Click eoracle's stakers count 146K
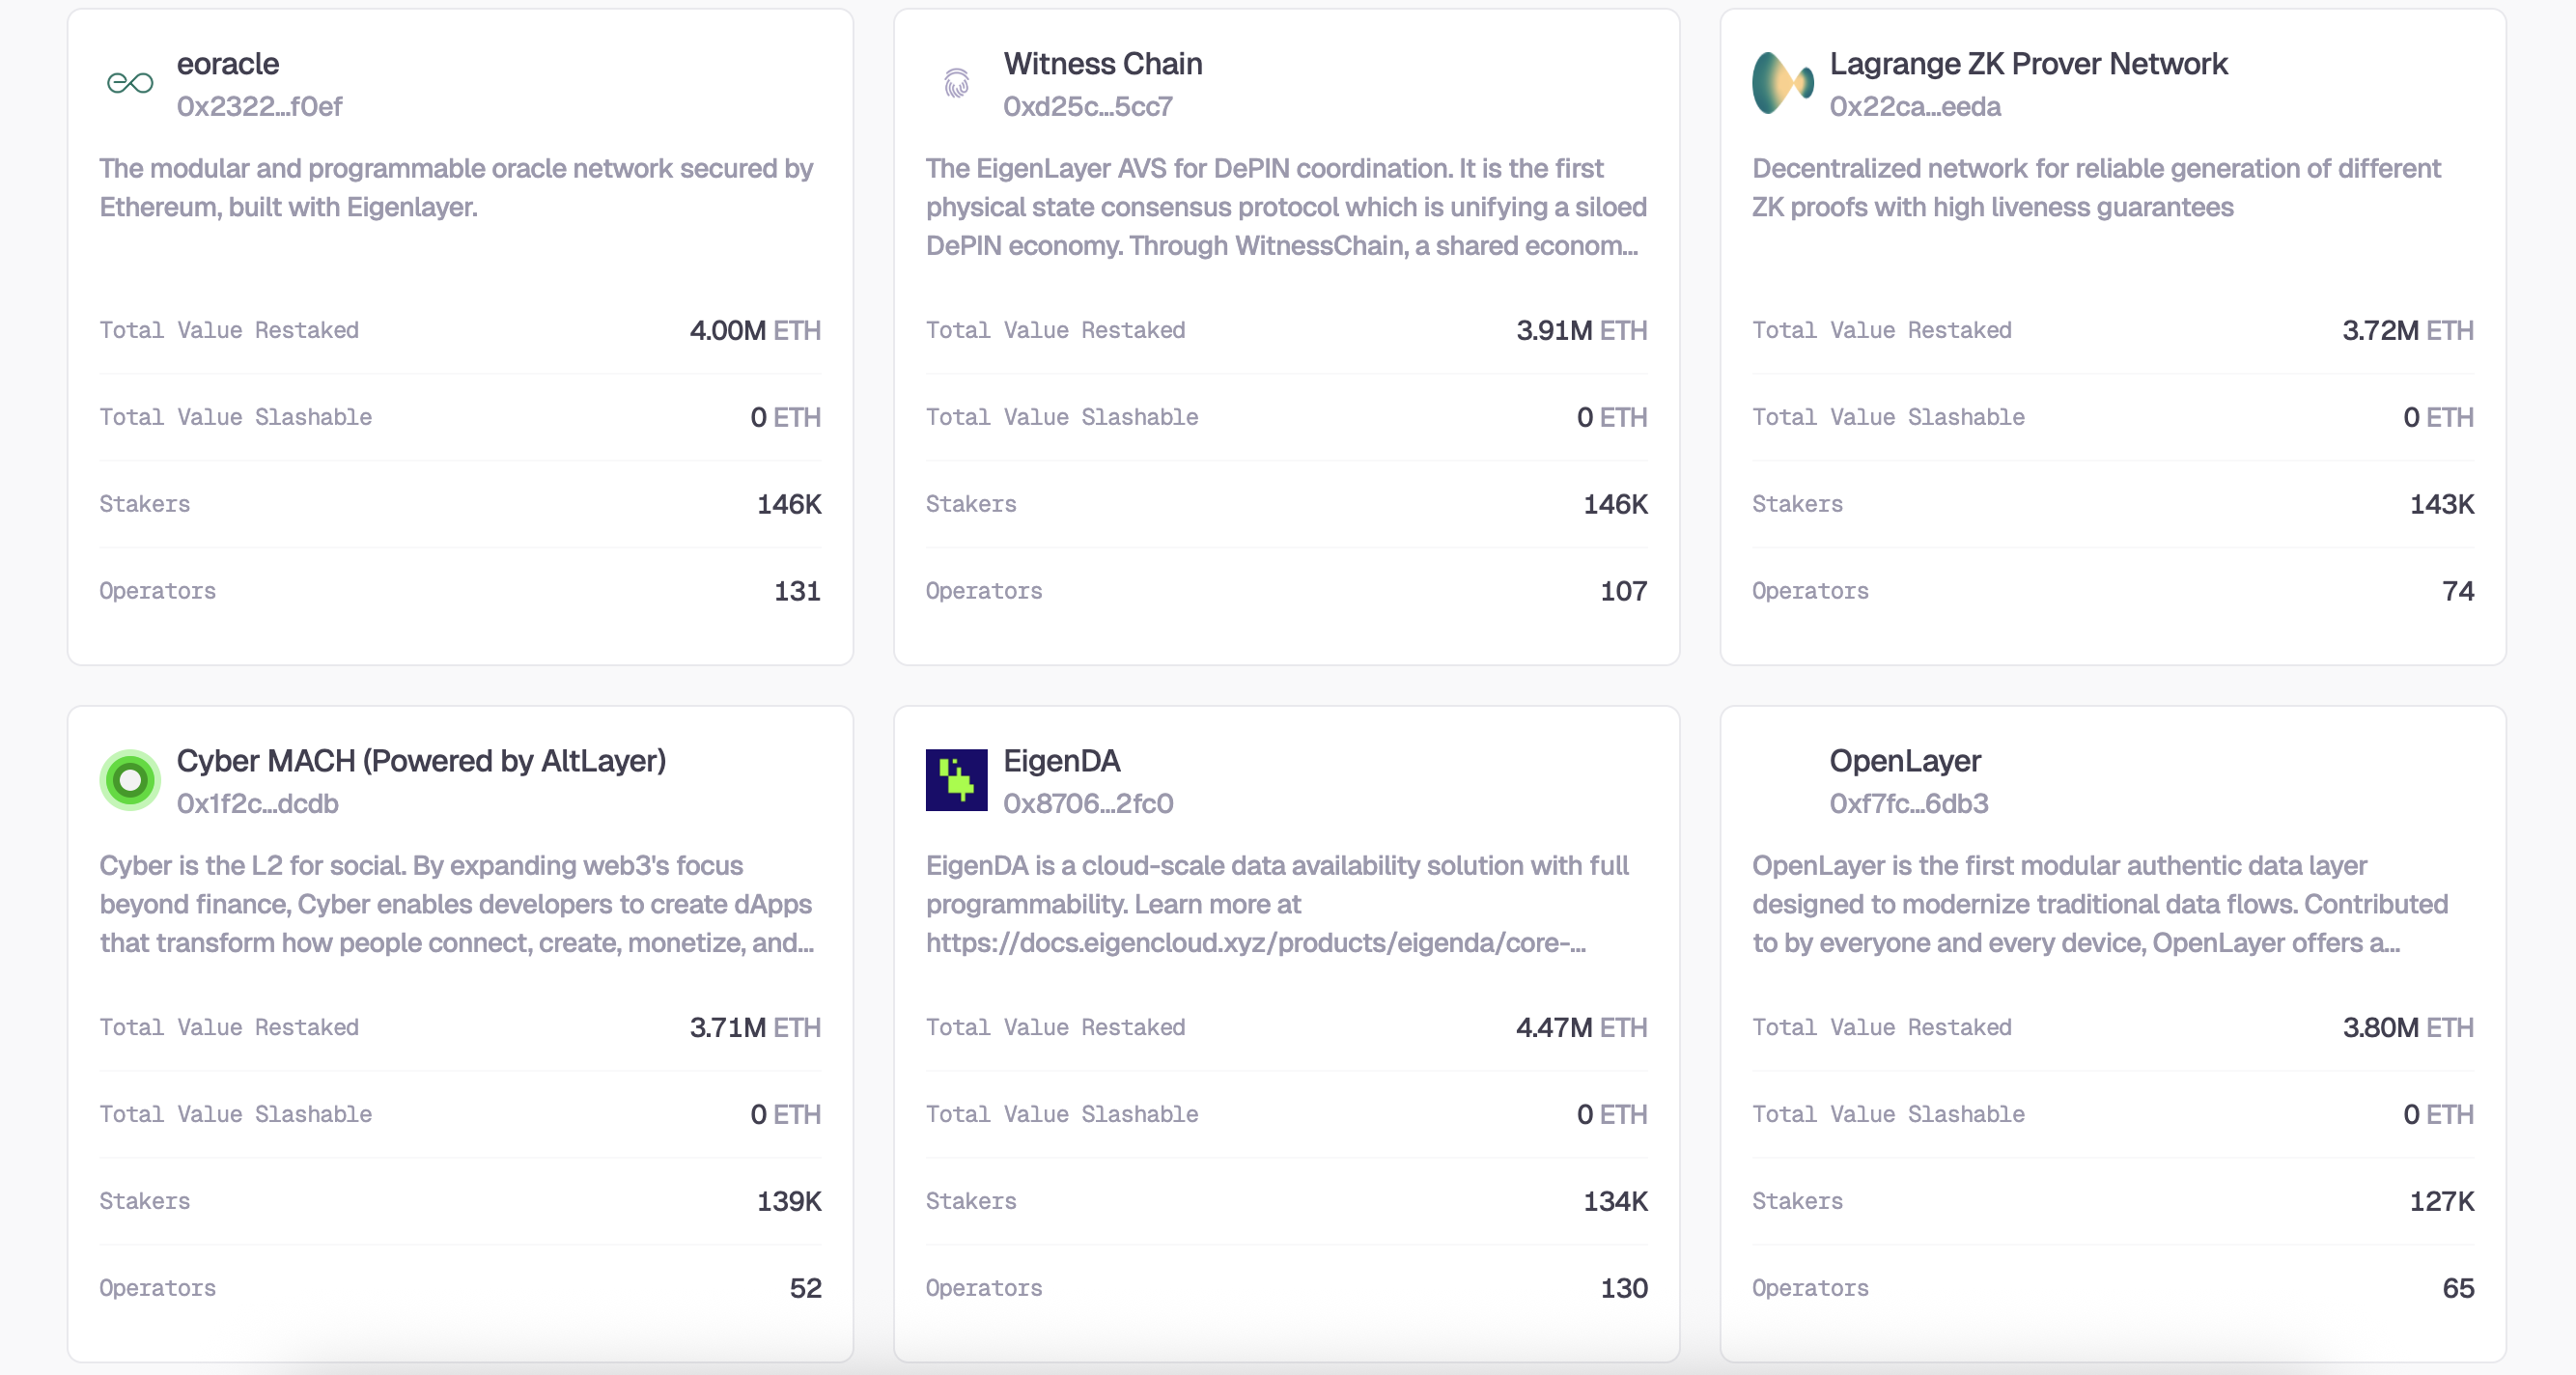The height and width of the screenshot is (1375, 2576). click(x=789, y=505)
